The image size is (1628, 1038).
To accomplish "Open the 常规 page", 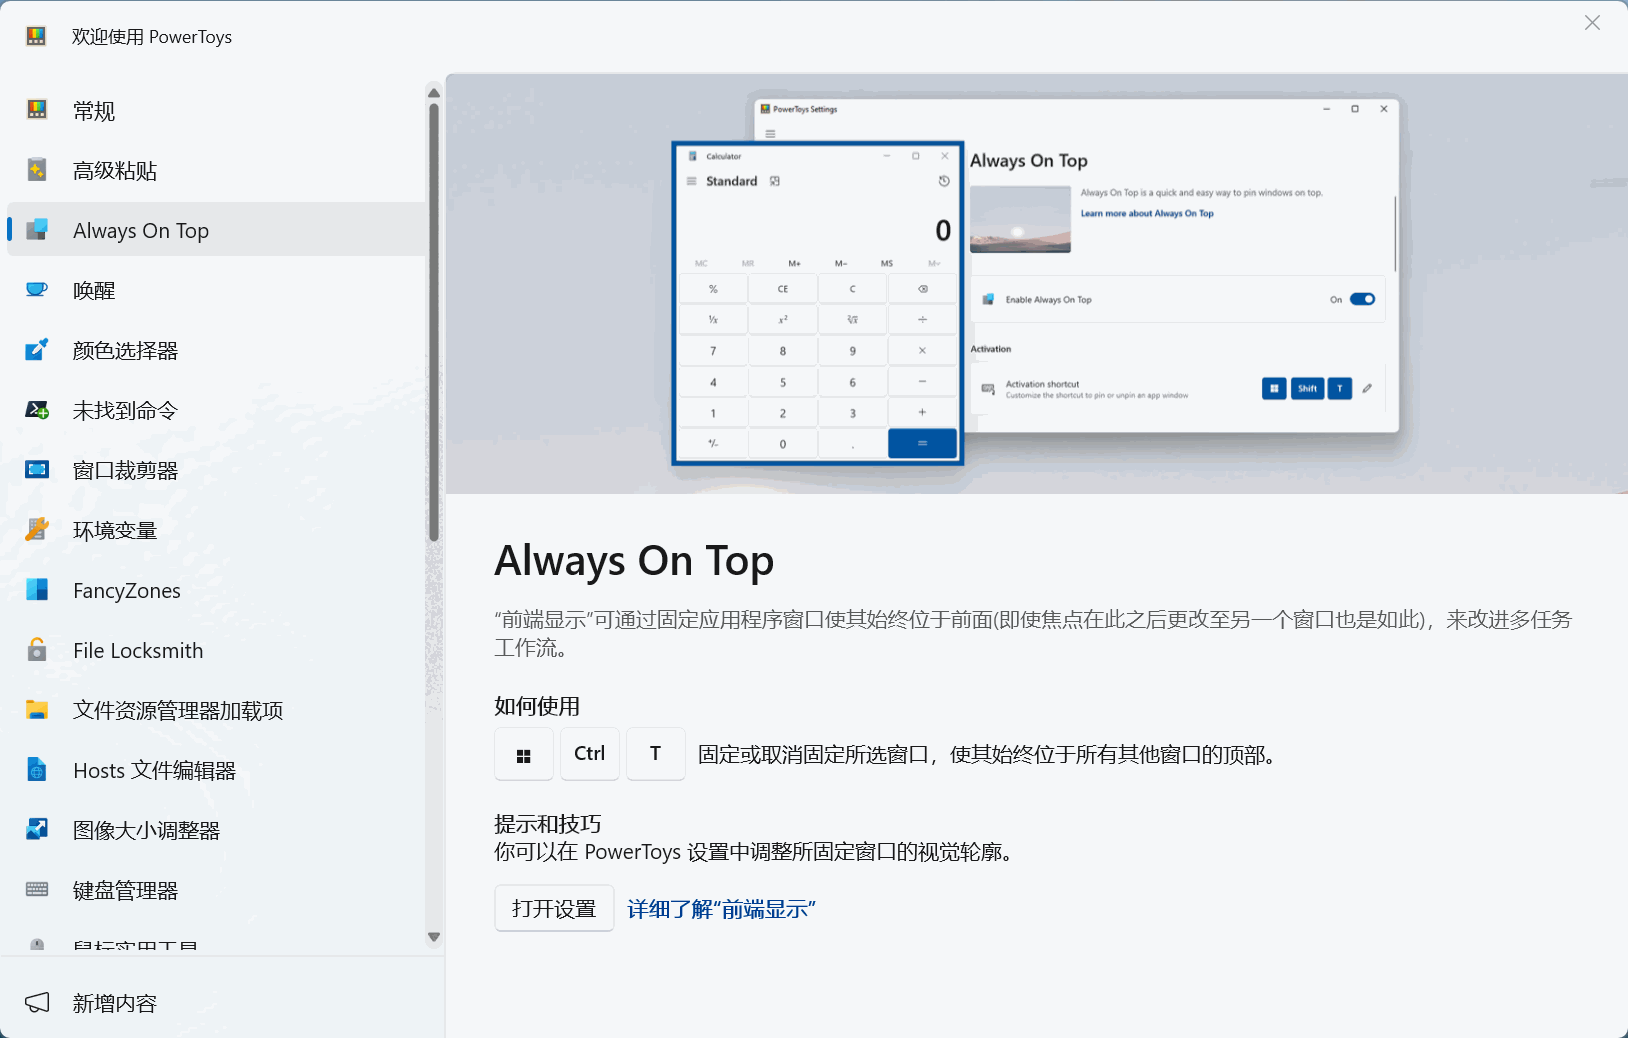I will [216, 110].
